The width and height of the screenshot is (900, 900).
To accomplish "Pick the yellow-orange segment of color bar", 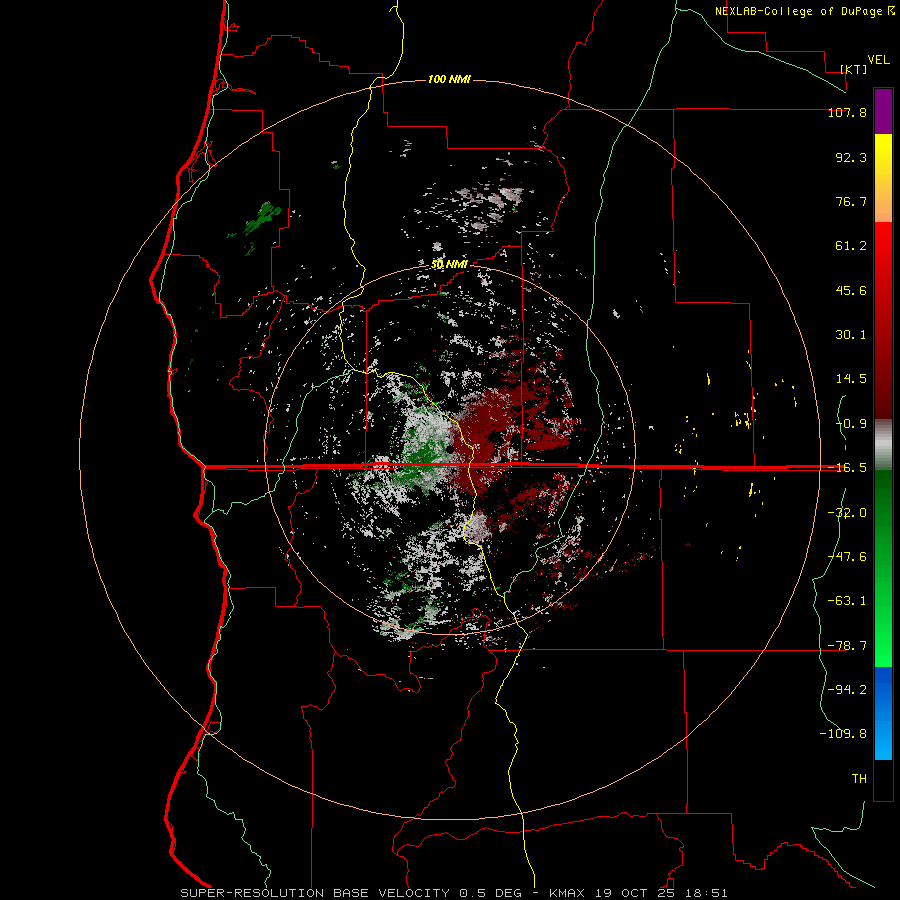I will (883, 178).
